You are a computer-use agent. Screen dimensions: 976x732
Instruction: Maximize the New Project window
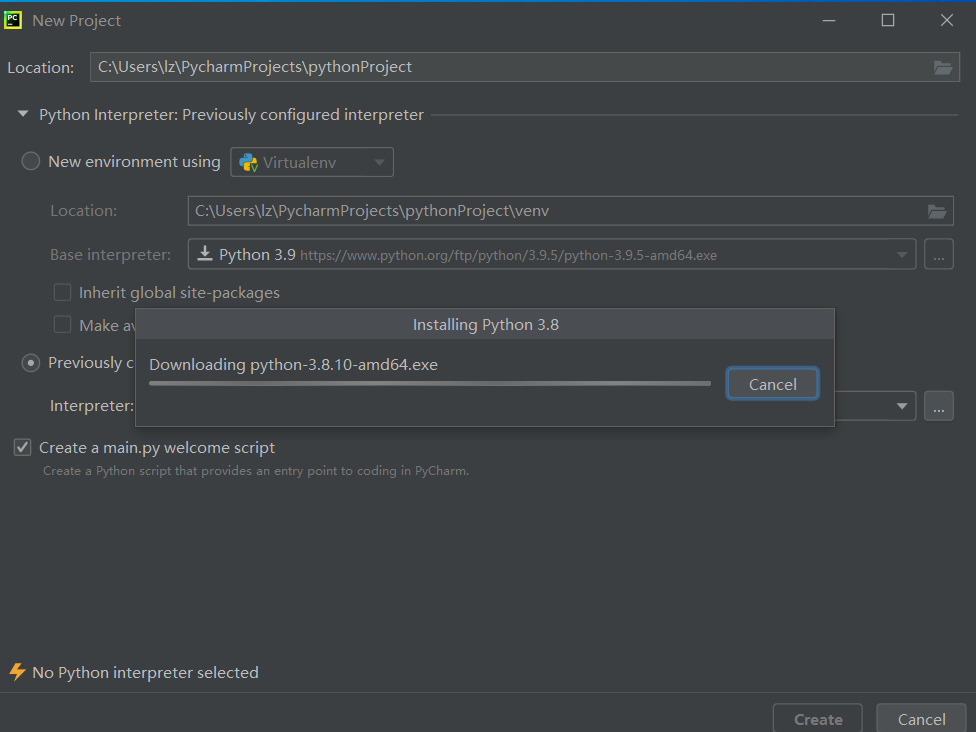pos(888,20)
